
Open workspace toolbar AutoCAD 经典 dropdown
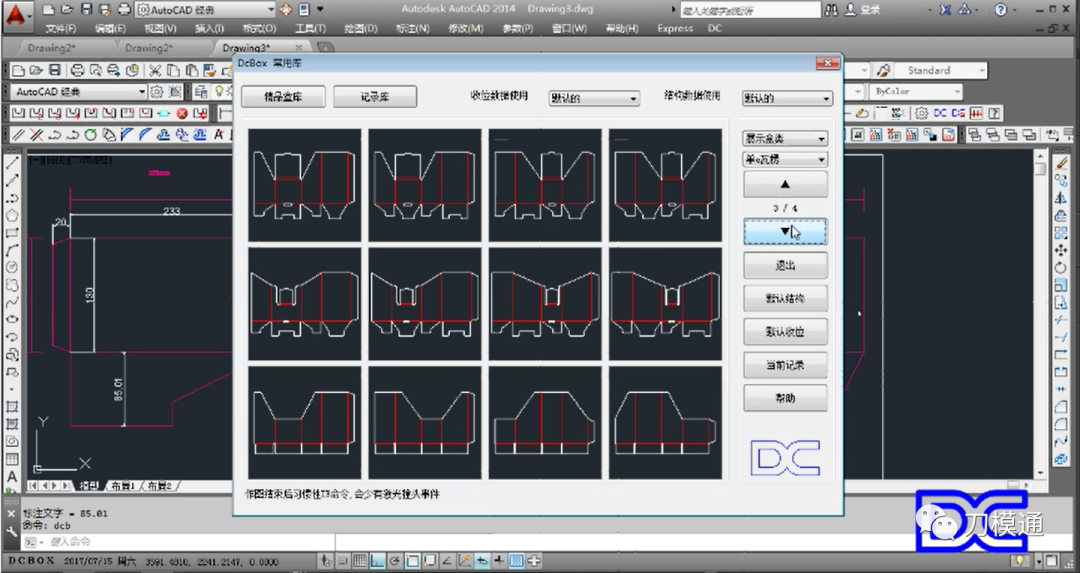tap(79, 92)
